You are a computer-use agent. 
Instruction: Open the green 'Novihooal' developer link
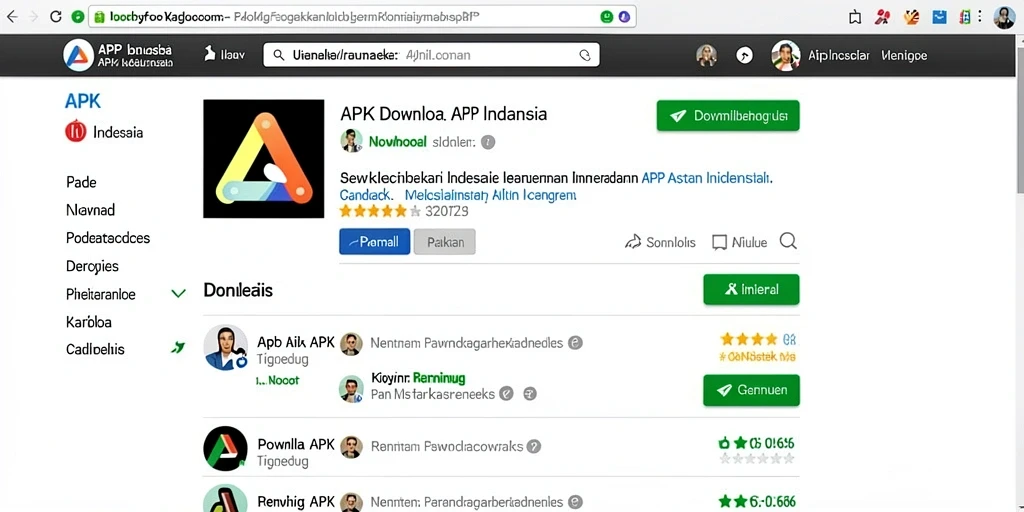397,141
